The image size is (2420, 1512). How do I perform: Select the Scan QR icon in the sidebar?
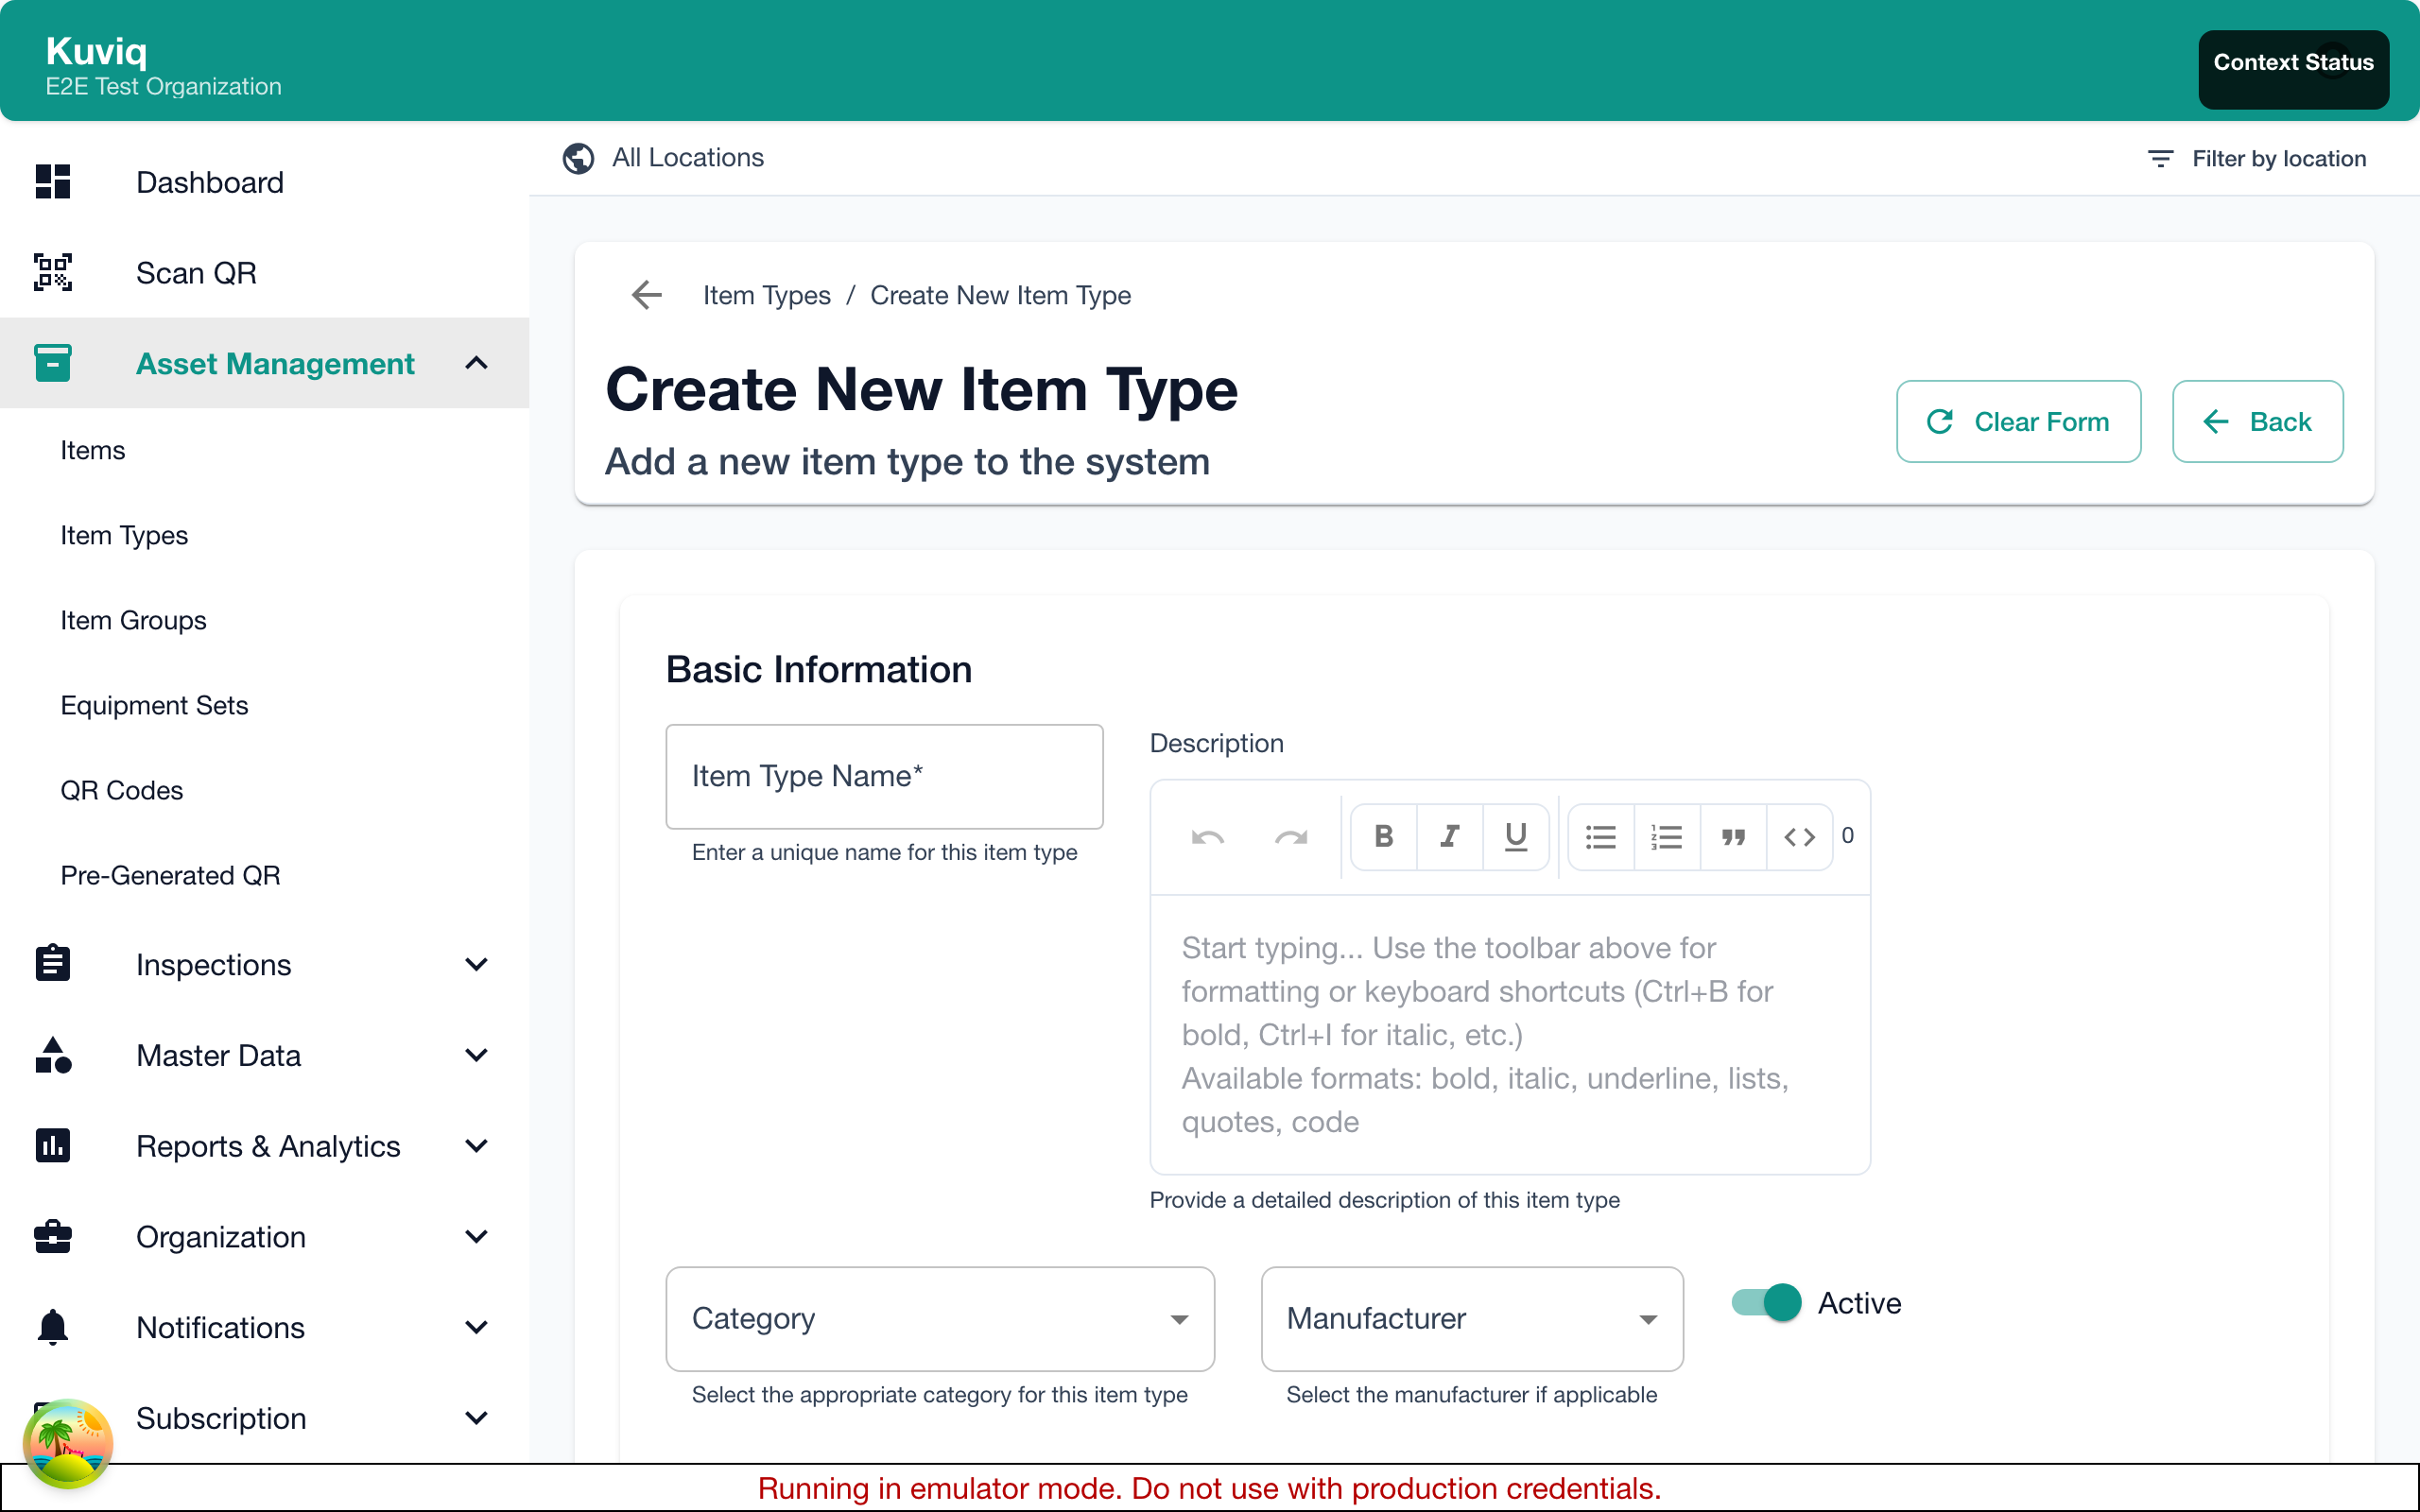52,272
